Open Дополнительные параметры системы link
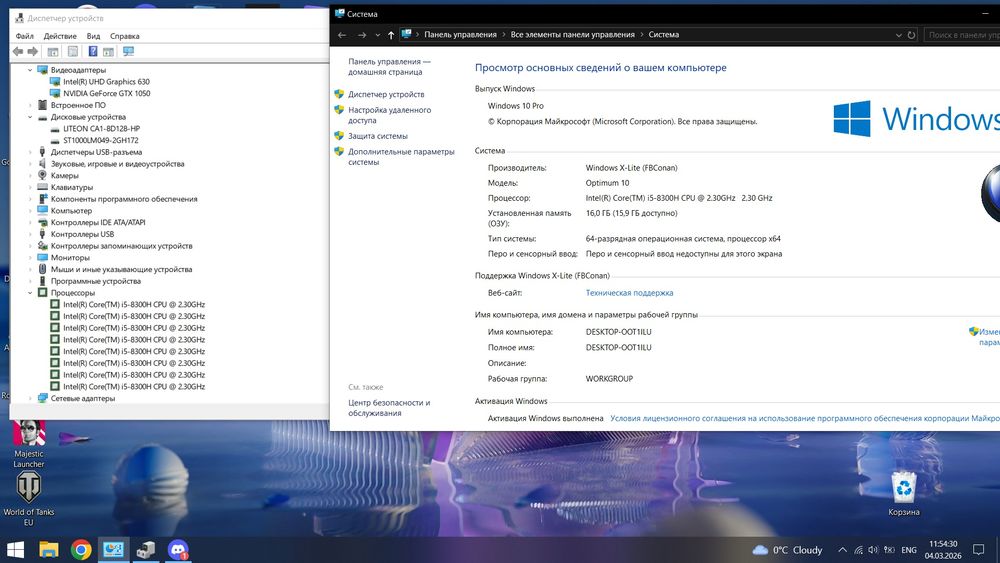The width and height of the screenshot is (1000, 563). (401, 157)
